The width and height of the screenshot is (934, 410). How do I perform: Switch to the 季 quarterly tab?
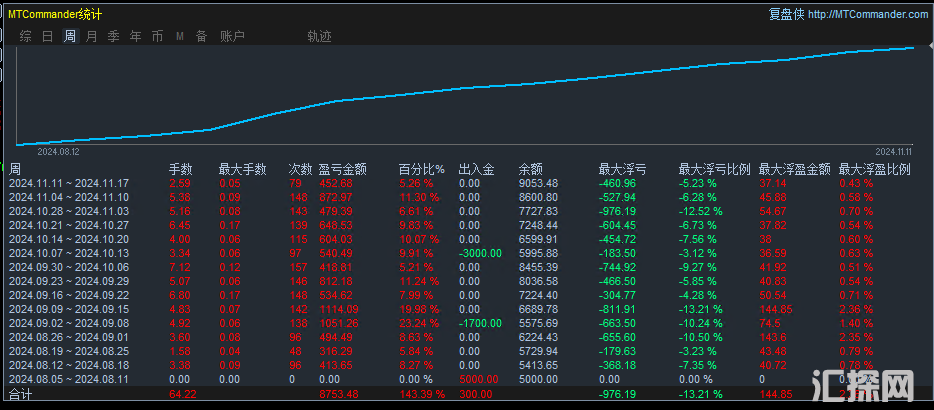pyautogui.click(x=114, y=36)
